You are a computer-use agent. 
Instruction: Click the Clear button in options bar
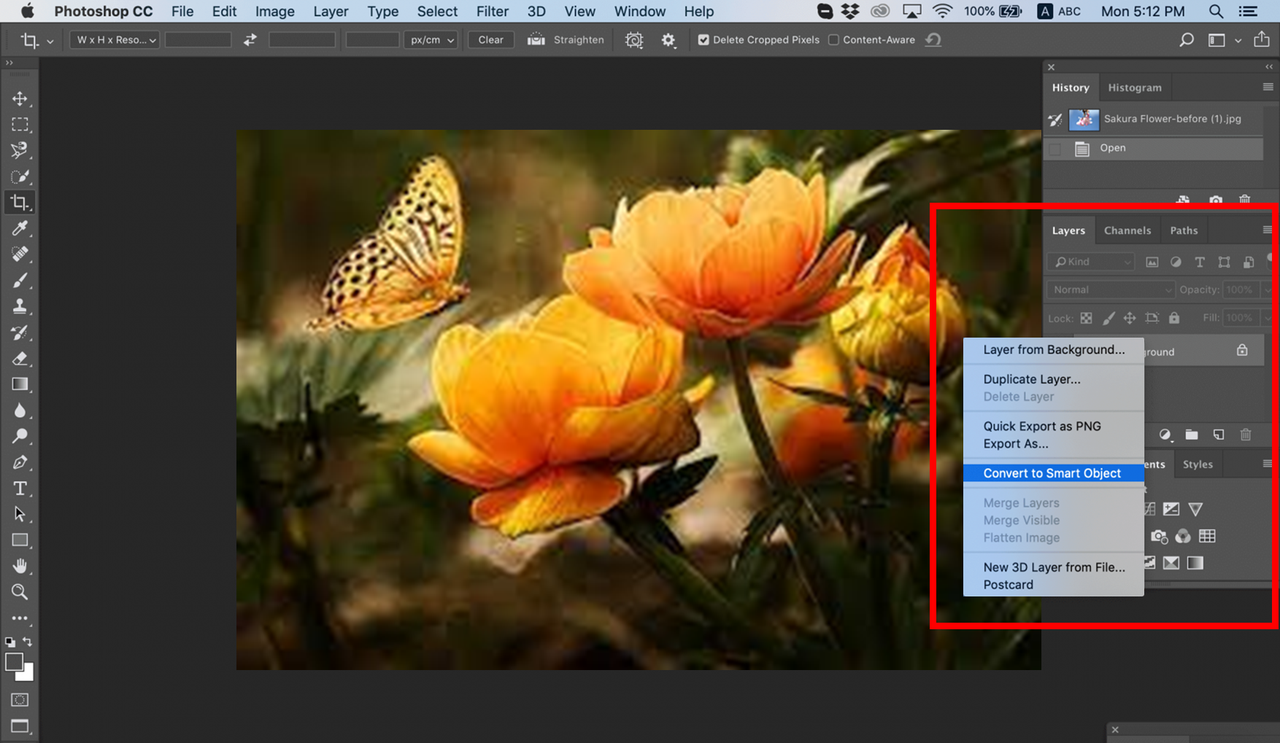point(490,39)
